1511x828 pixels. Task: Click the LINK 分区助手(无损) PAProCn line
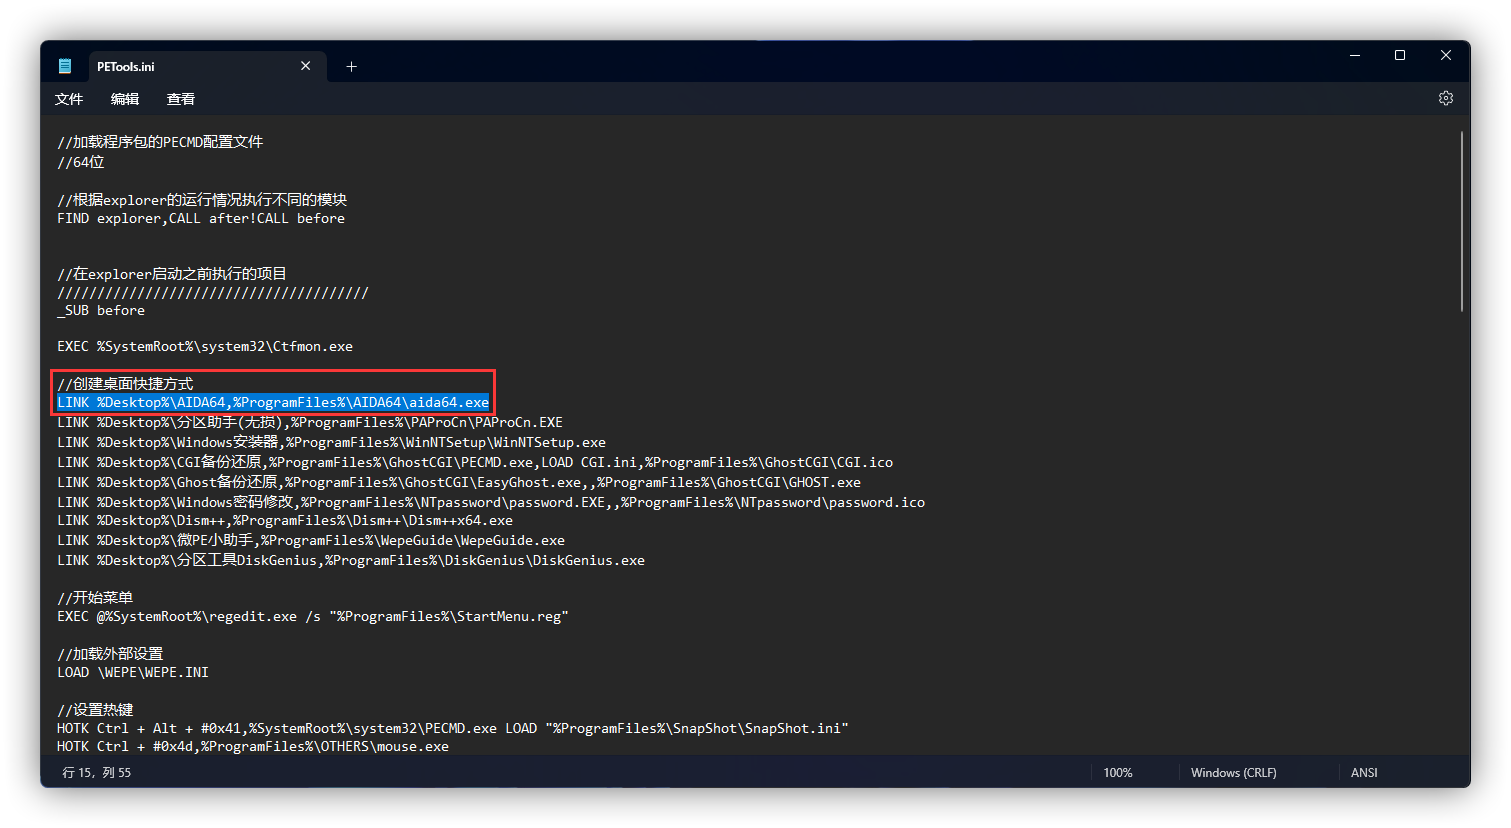tap(310, 422)
